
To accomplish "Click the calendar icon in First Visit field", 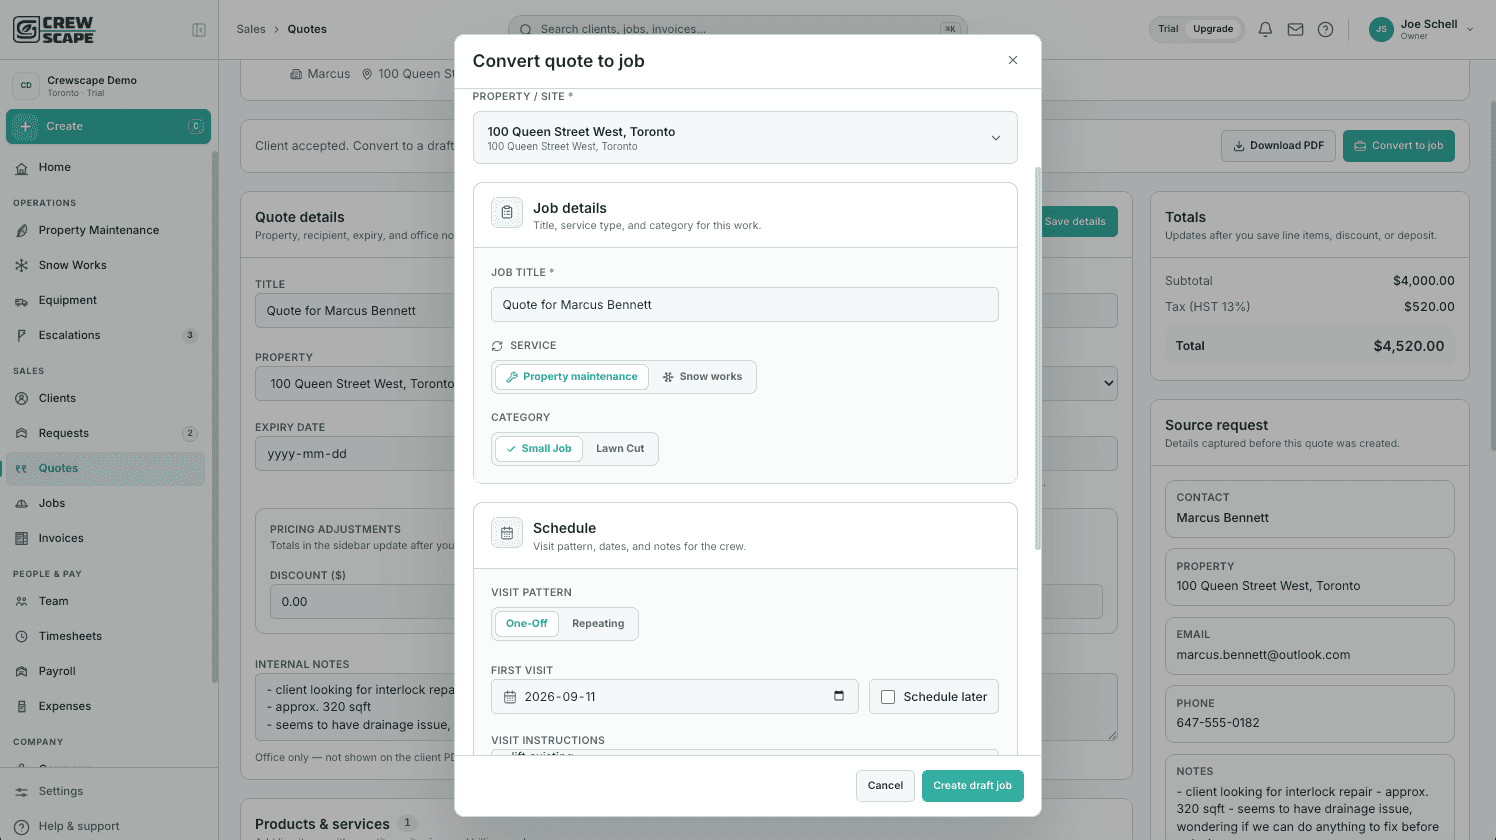I will tap(510, 697).
